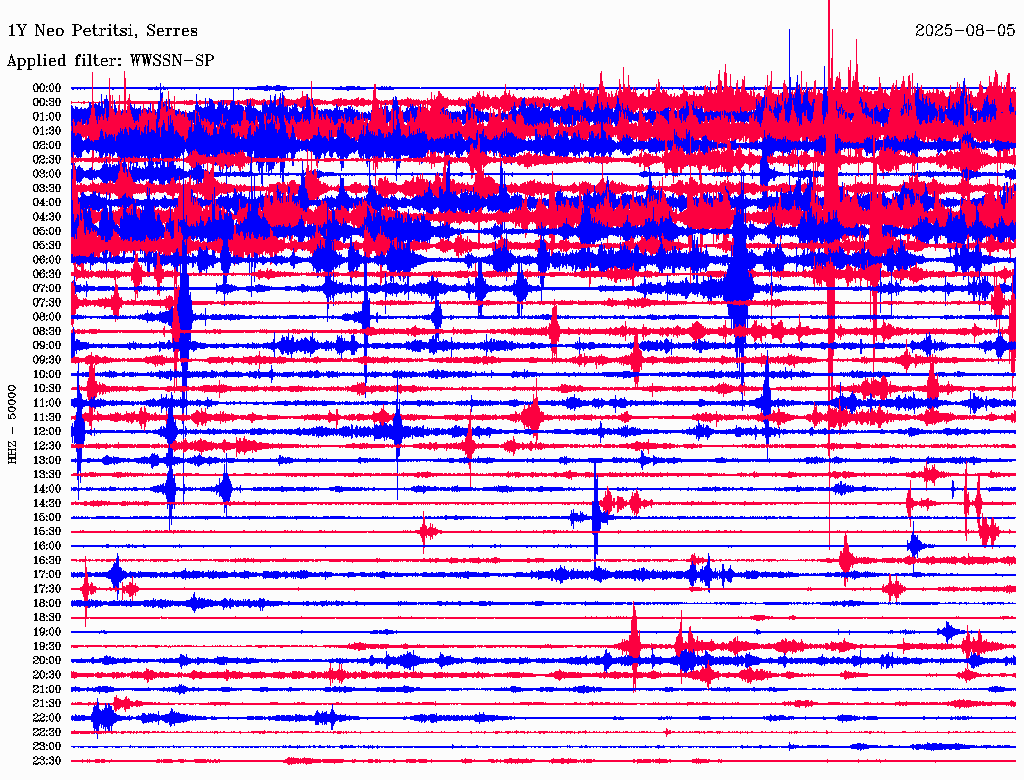Viewport: 1024px width, 780px height.
Task: Select the 16:30 time label
Action: coord(47,560)
